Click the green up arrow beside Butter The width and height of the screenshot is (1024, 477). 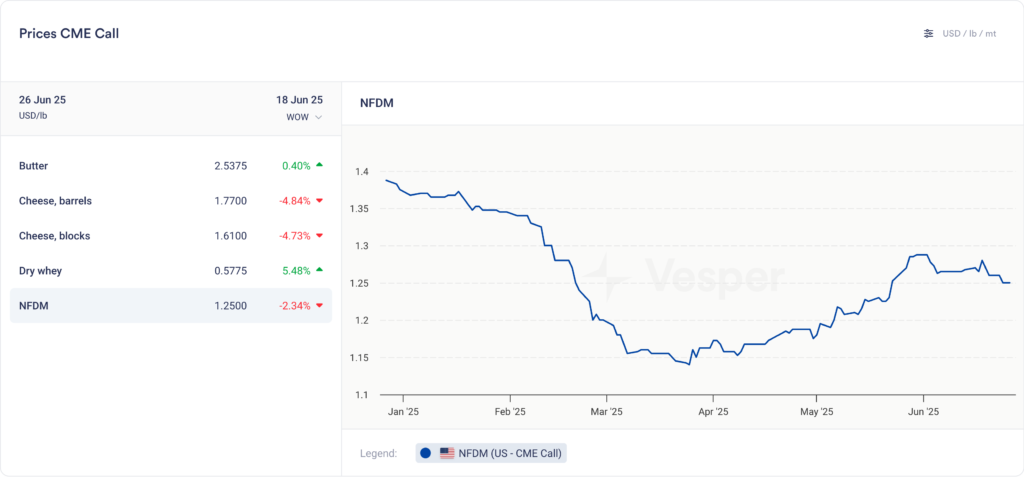[319, 165]
